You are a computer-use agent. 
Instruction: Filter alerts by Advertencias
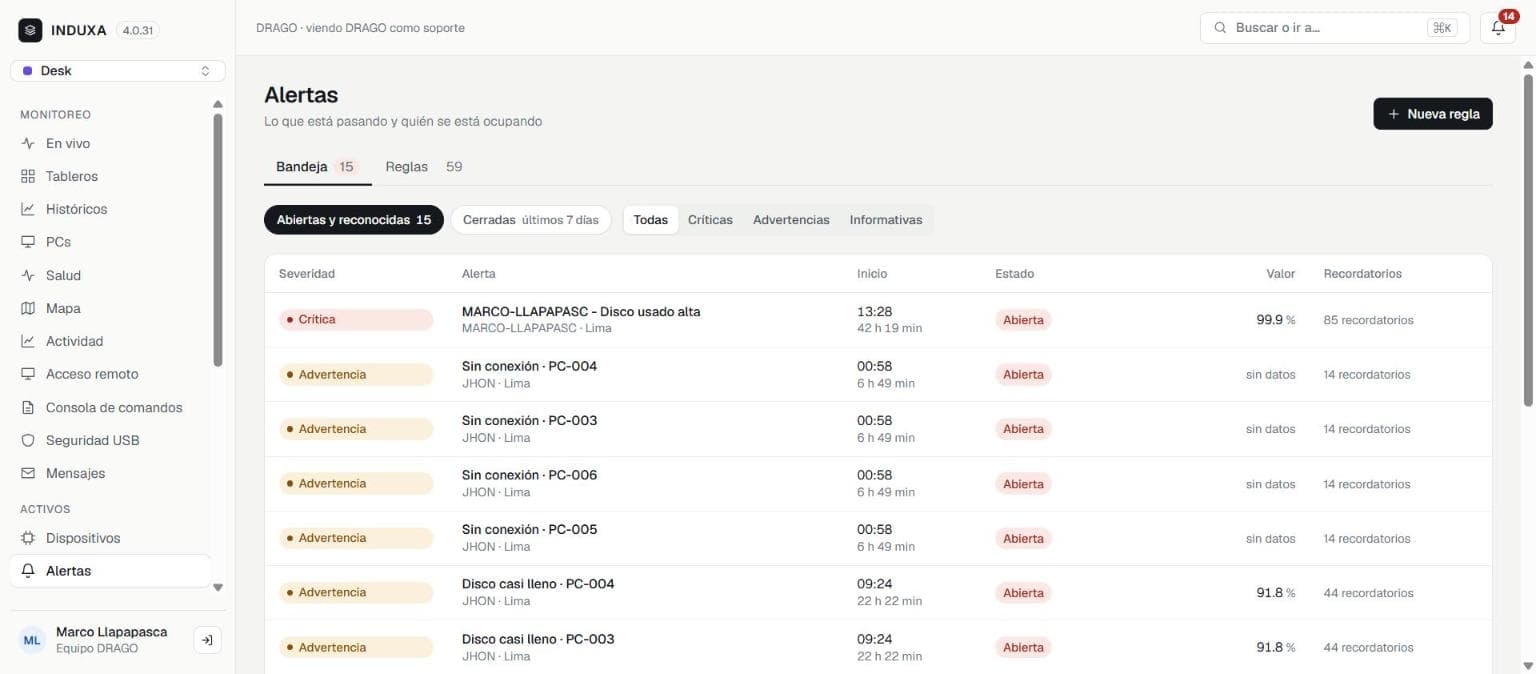pyautogui.click(x=791, y=220)
